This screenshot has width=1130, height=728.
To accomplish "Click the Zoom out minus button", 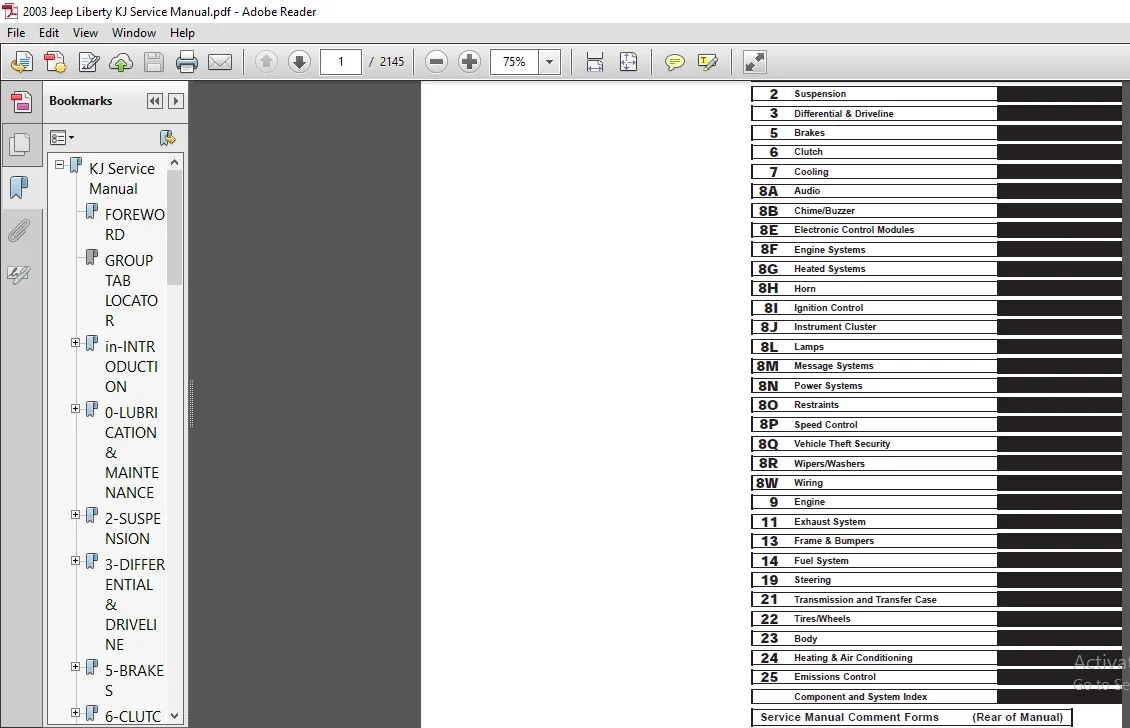I will pyautogui.click(x=436, y=62).
